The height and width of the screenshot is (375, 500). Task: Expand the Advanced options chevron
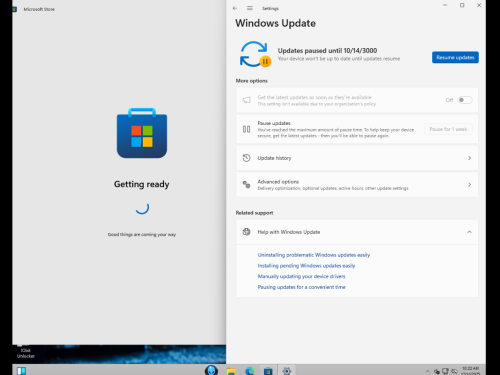tap(469, 184)
